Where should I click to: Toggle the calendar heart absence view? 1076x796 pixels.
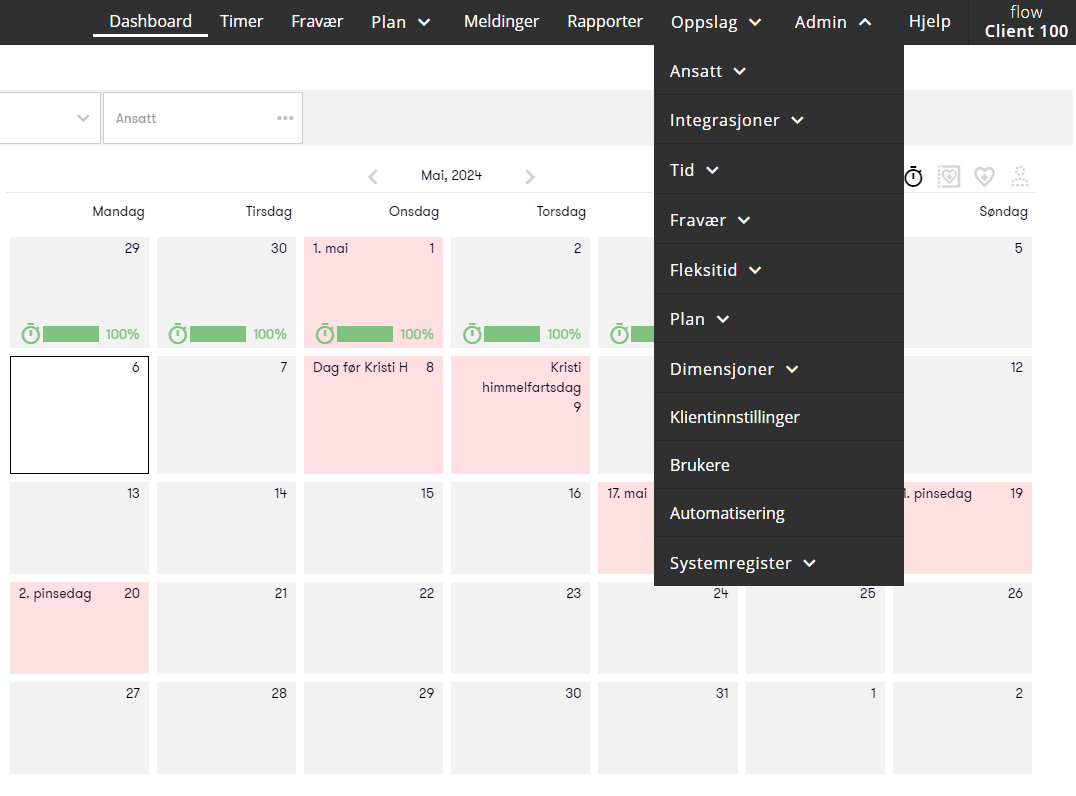(x=948, y=177)
